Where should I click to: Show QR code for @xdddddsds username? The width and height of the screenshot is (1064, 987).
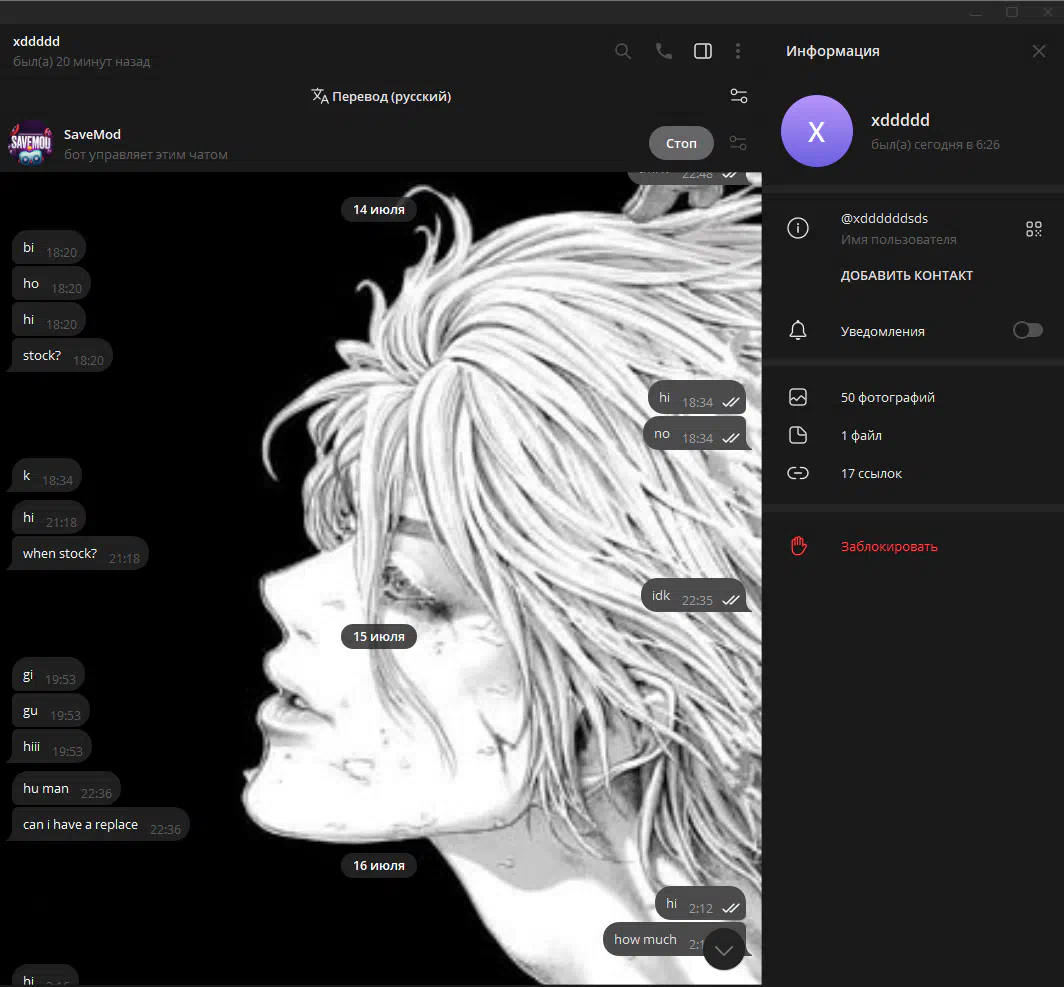(1033, 229)
